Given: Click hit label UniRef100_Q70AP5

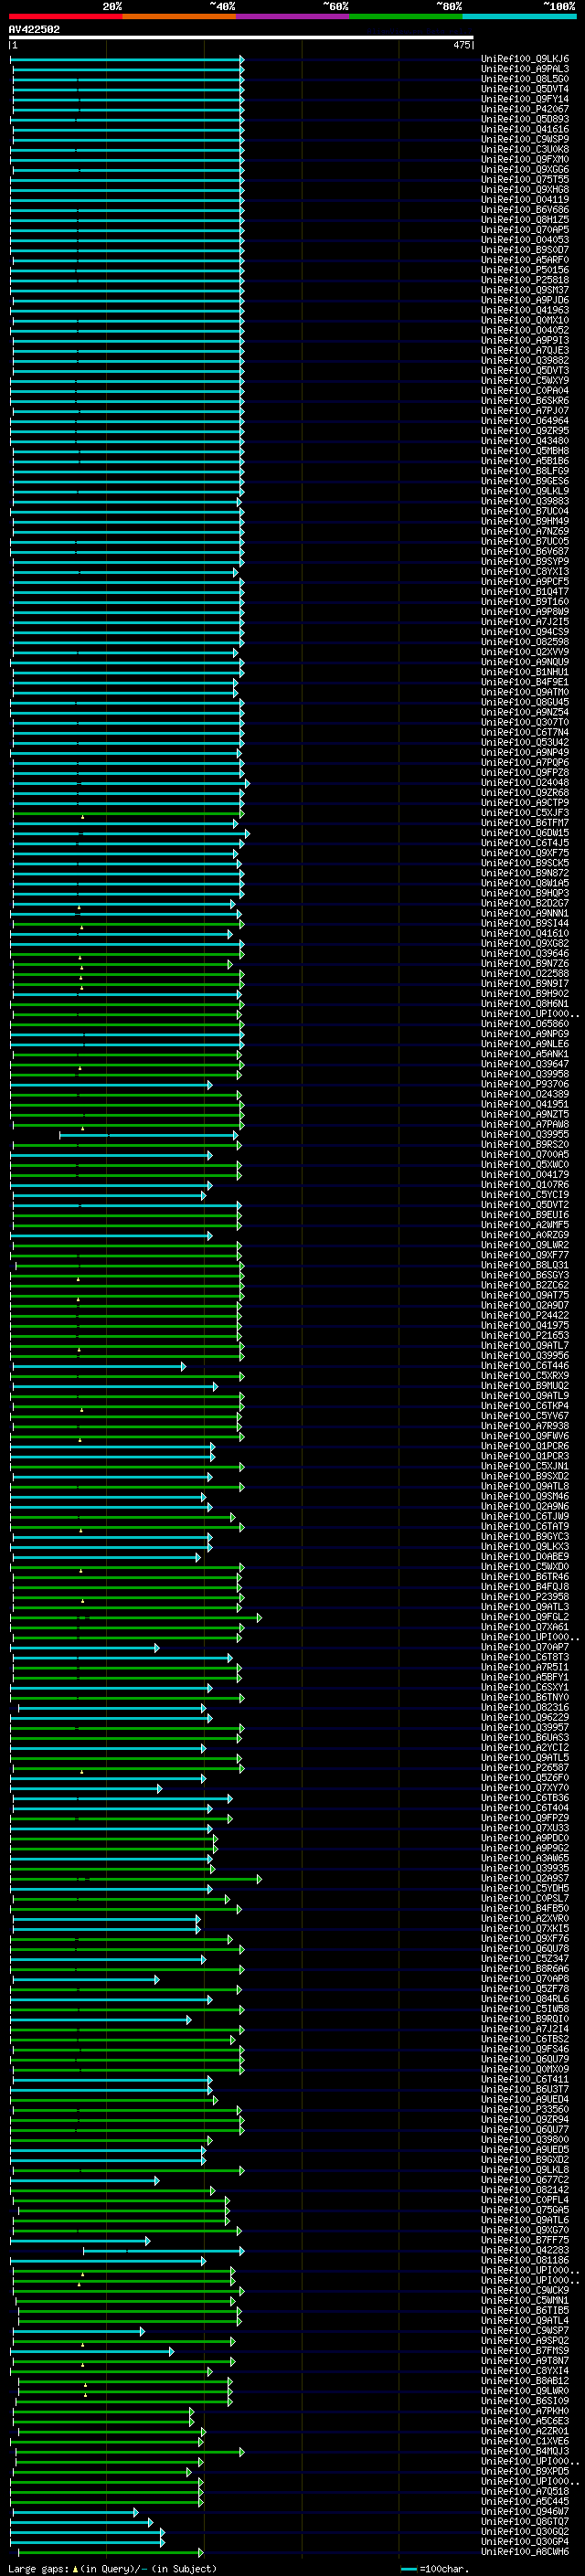Looking at the screenshot, I should point(525,230).
